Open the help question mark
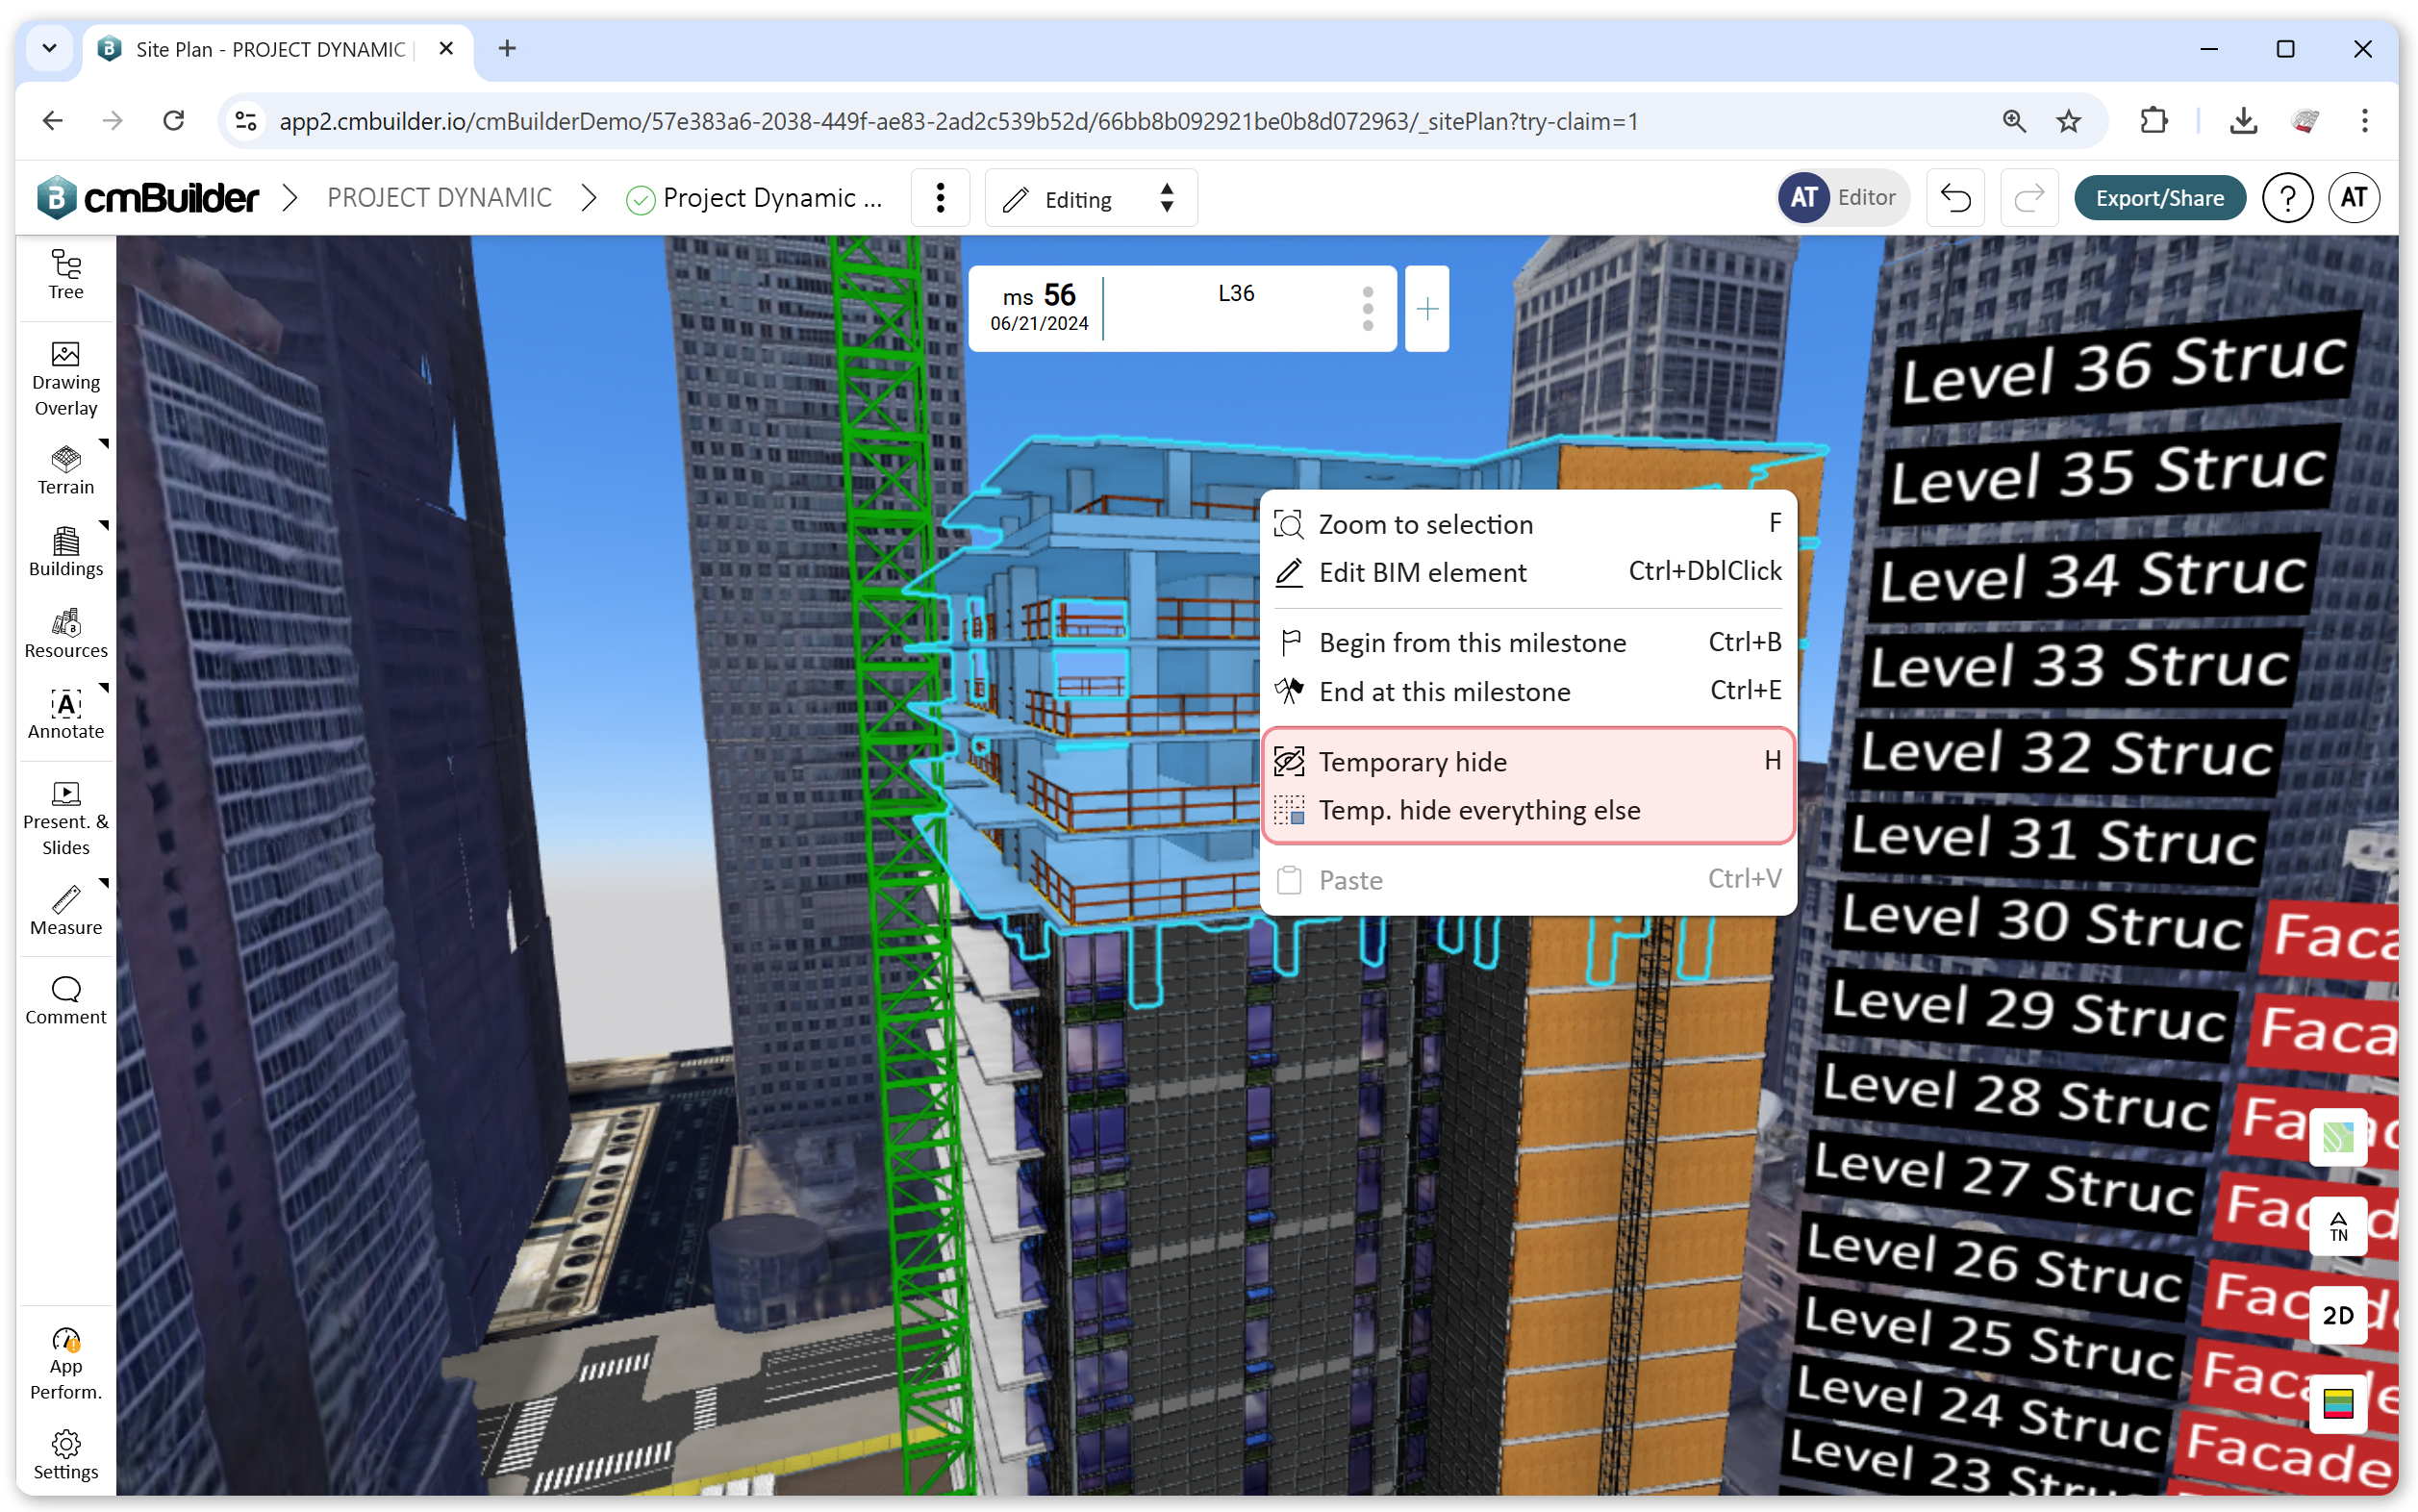The height and width of the screenshot is (1512, 2418). tap(2287, 198)
